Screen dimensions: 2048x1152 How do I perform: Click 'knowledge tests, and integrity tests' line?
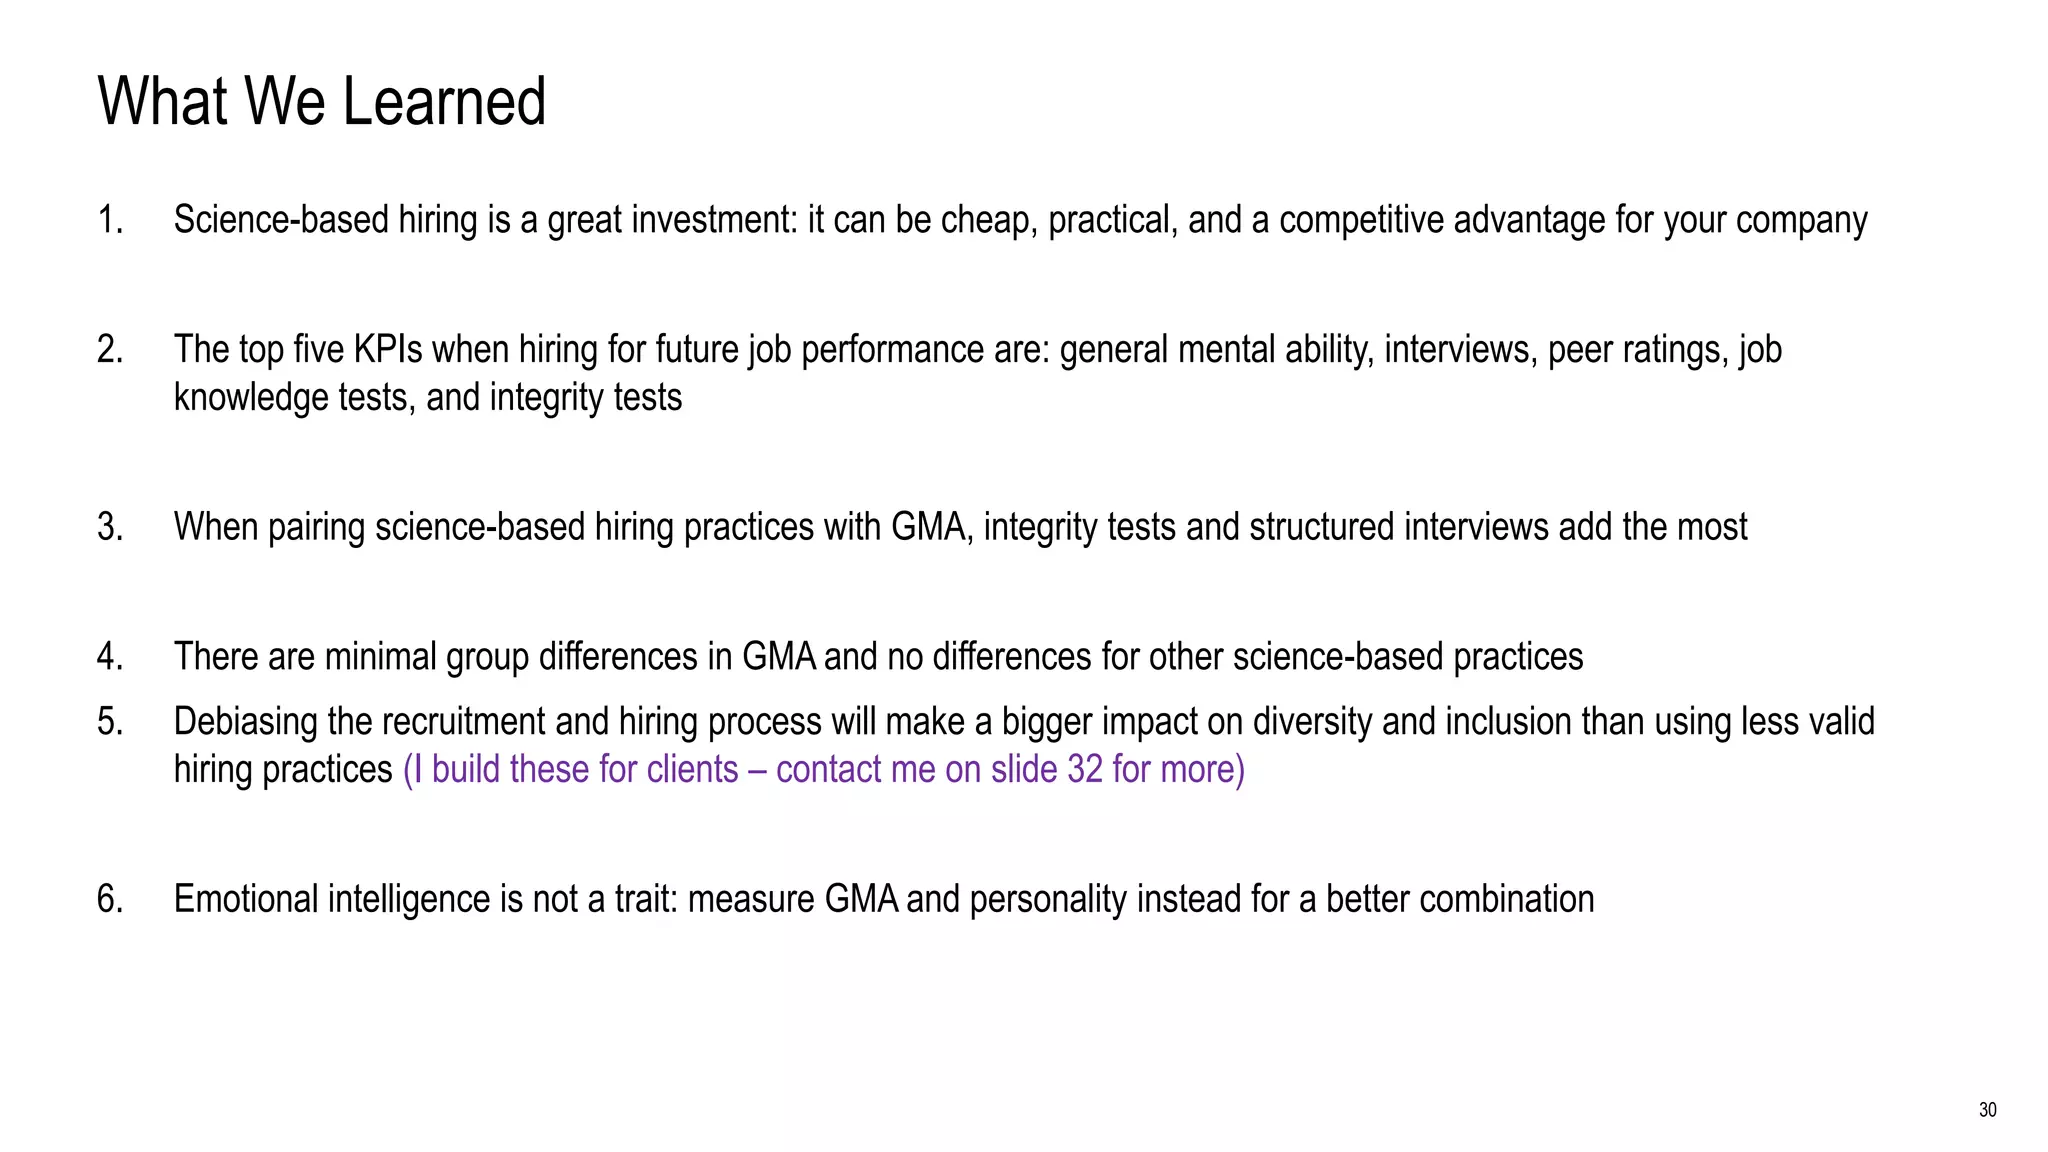[x=428, y=397]
